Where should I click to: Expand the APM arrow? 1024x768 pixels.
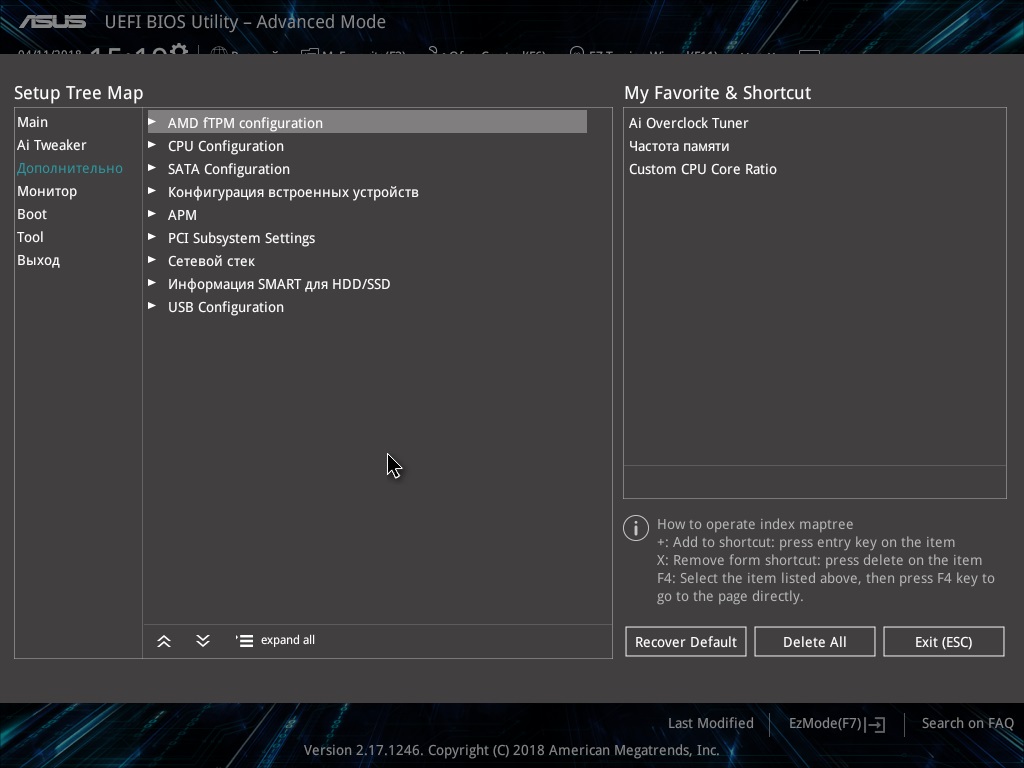(x=152, y=214)
